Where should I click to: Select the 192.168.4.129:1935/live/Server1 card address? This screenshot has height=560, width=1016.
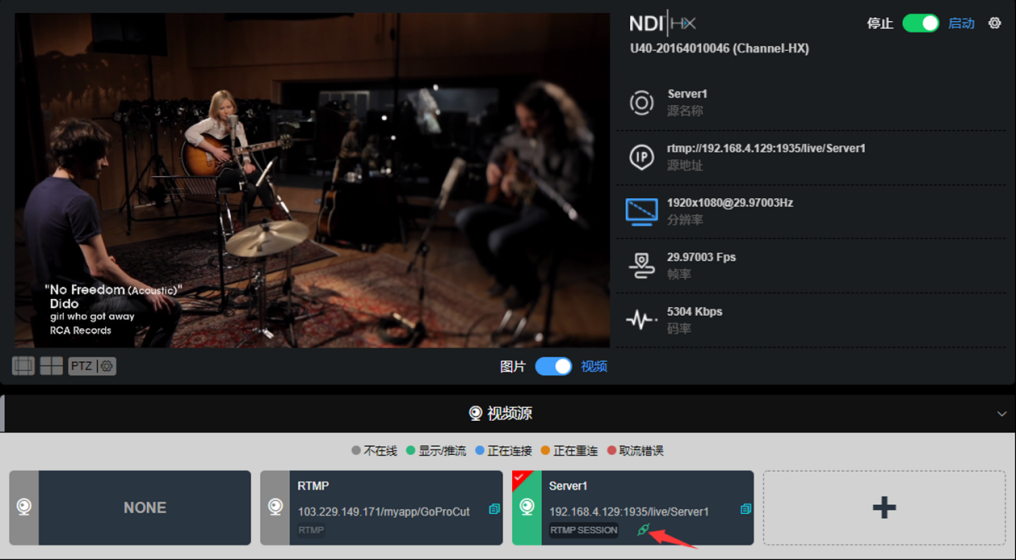tap(629, 512)
